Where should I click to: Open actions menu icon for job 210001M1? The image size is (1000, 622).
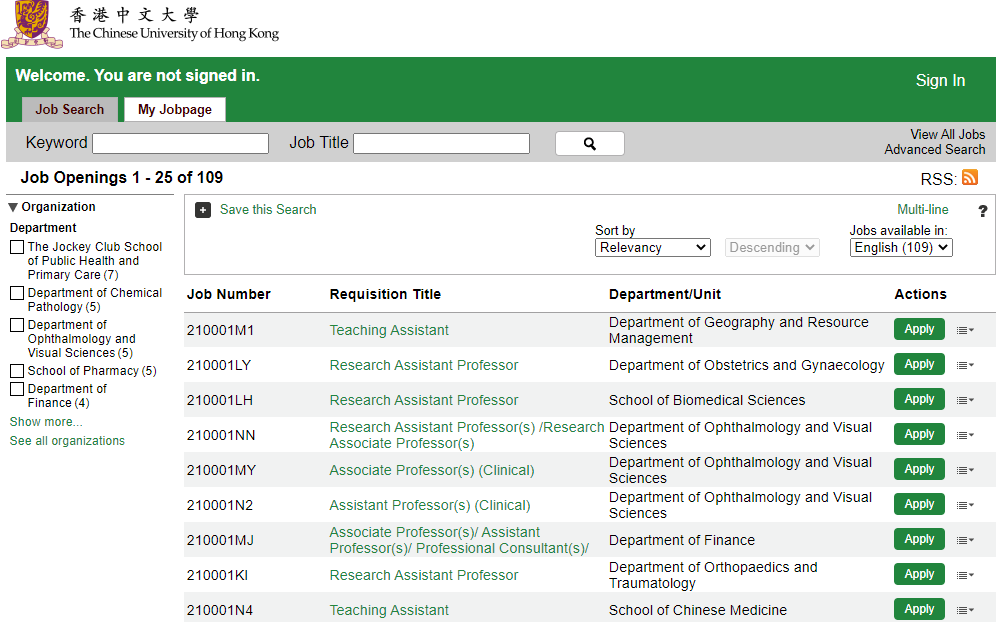coord(965,330)
